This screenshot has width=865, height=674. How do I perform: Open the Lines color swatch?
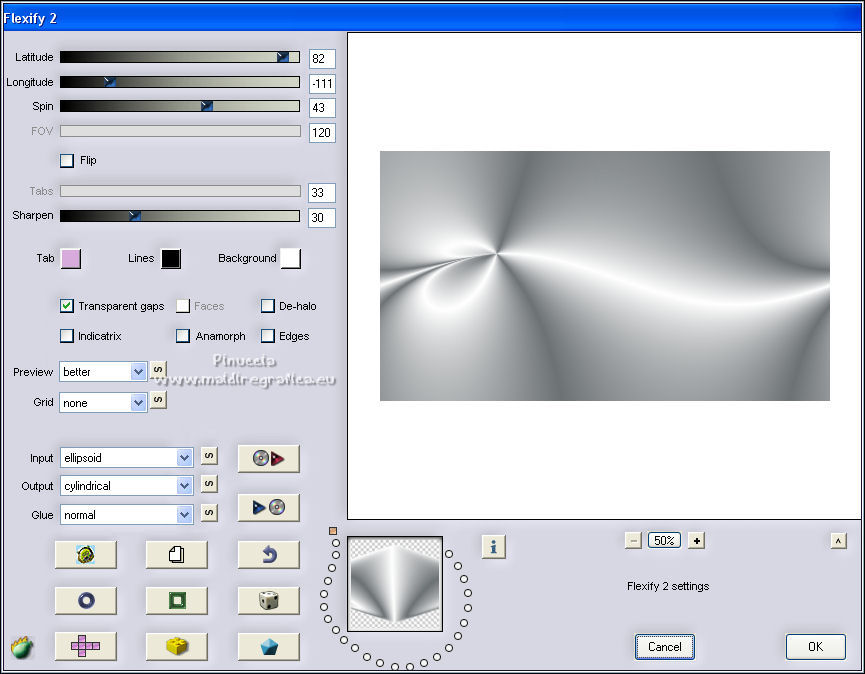point(171,259)
